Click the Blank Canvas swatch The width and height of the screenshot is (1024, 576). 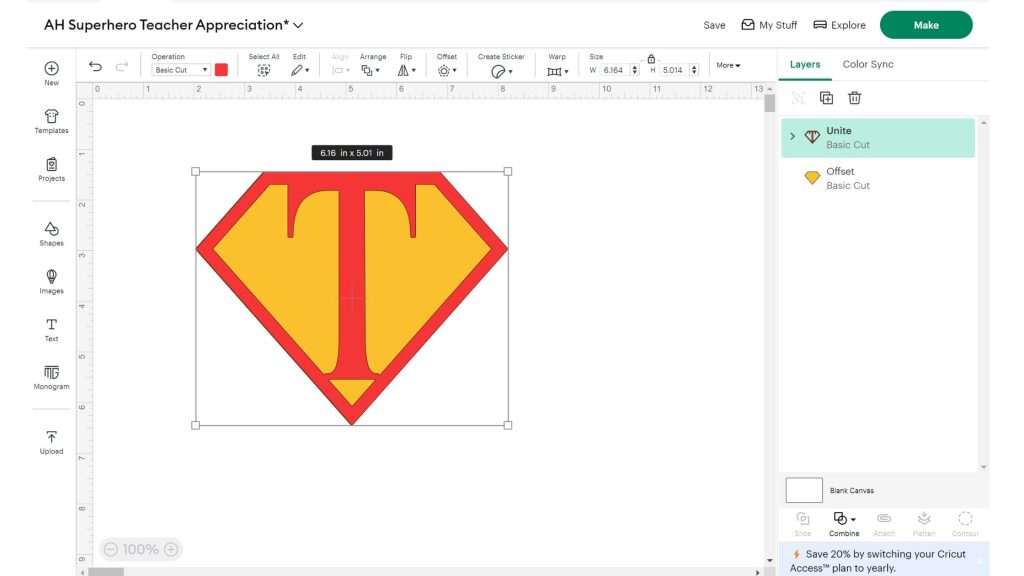804,490
